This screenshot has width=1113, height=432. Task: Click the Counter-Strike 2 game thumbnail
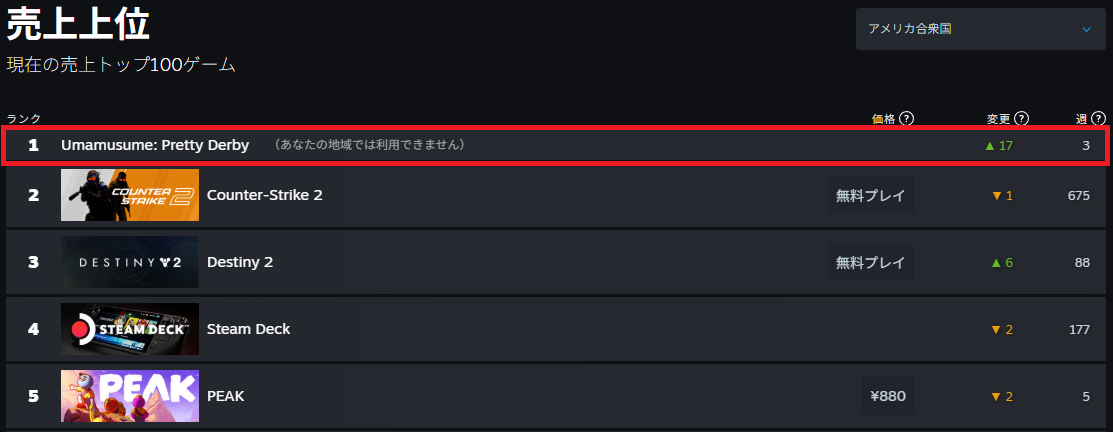[130, 195]
